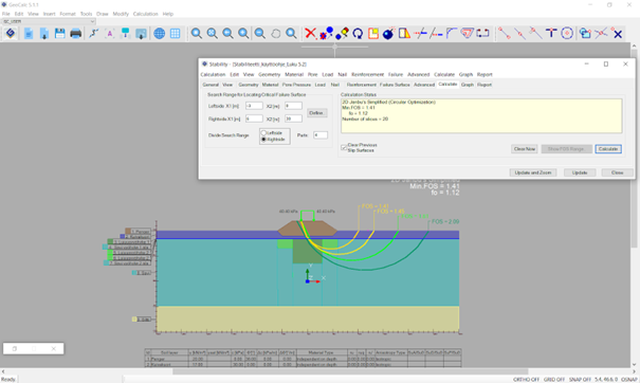Screen dimensions: 640x383
Task: Click the endpoint snap line icon
Action: tap(504, 33)
